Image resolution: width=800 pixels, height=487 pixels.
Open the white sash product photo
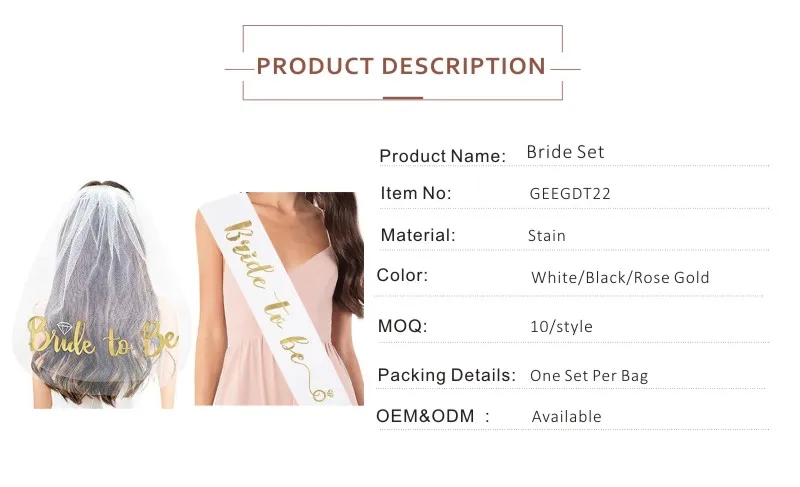pyautogui.click(x=278, y=298)
